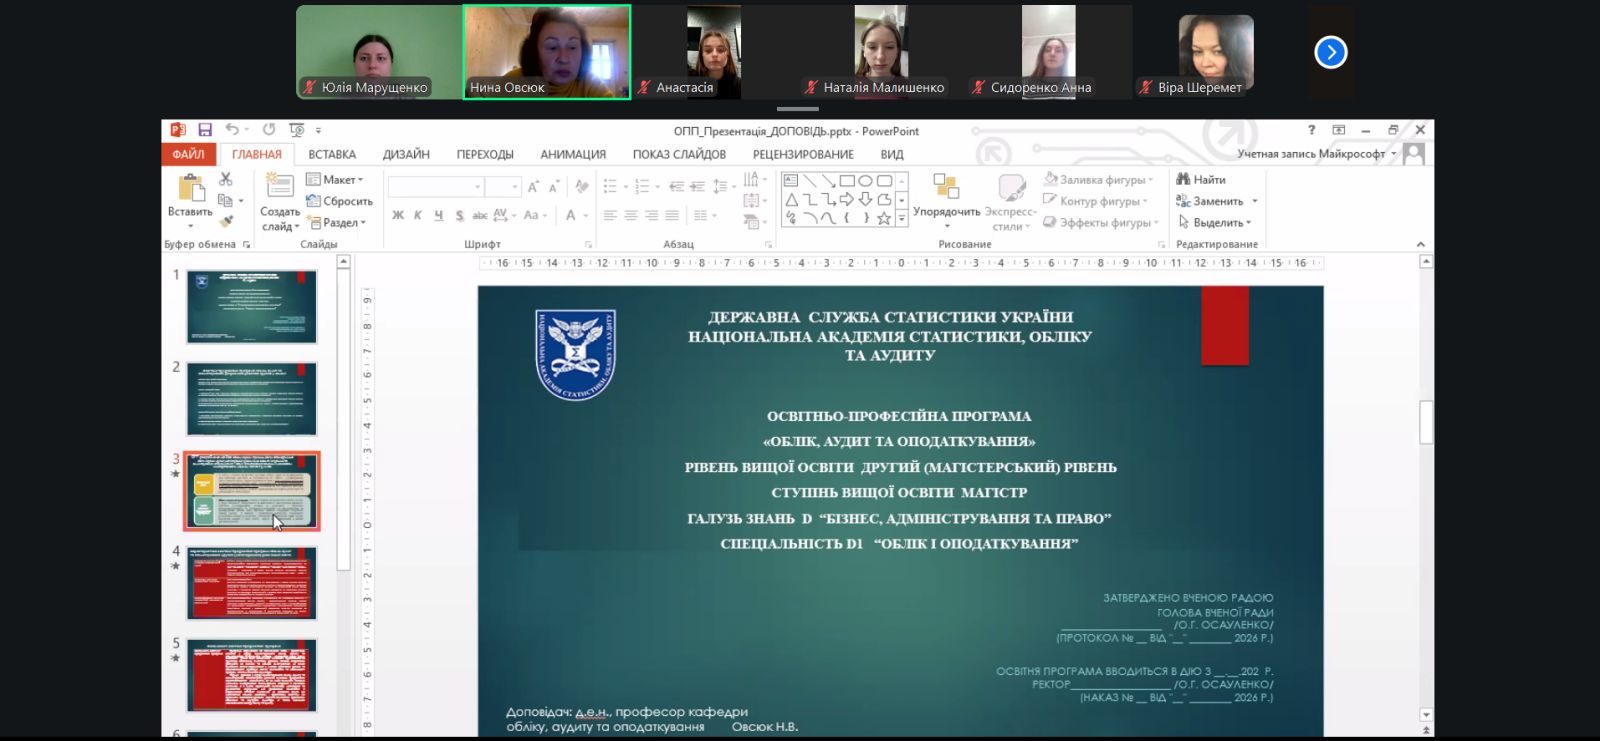Select slide 4 thumbnail in slide panel
Image resolution: width=1600 pixels, height=741 pixels.
click(252, 583)
